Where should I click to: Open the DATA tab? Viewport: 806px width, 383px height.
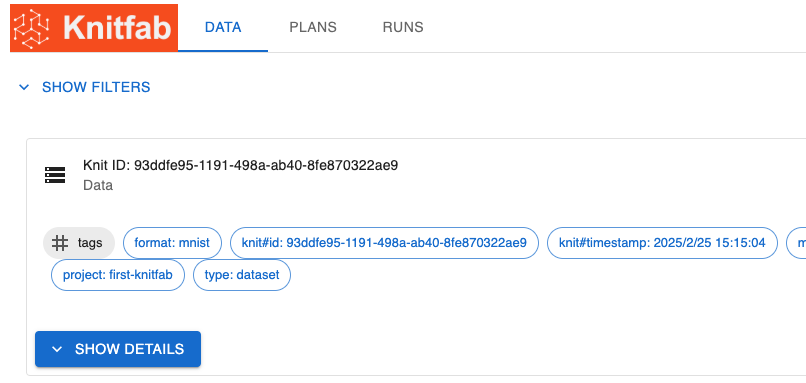223,27
